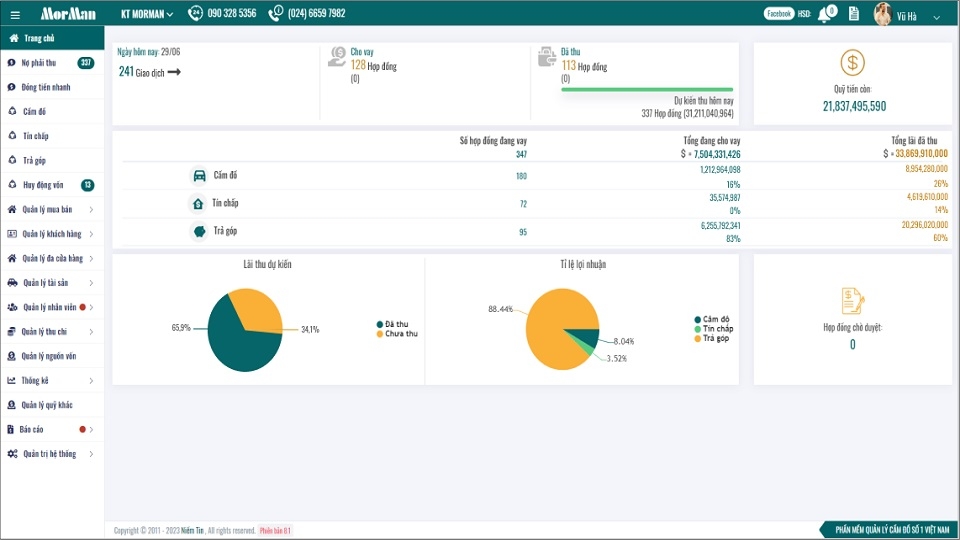Viewport: 960px width, 540px height.
Task: Click the Facebook badge in header
Action: pyautogui.click(x=779, y=13)
